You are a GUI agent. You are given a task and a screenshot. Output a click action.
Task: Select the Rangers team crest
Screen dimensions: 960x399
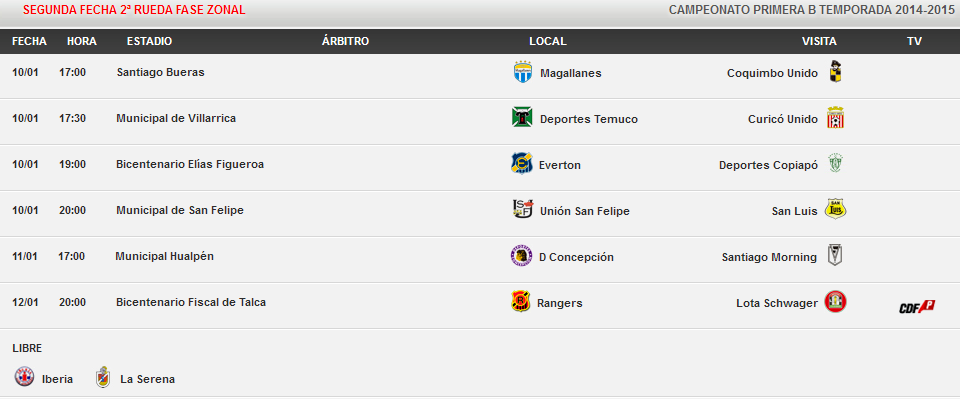520,302
